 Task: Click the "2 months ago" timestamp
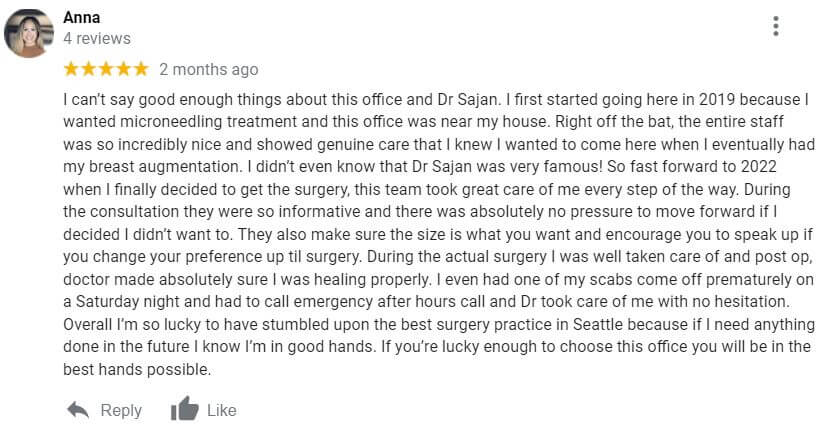tap(208, 69)
